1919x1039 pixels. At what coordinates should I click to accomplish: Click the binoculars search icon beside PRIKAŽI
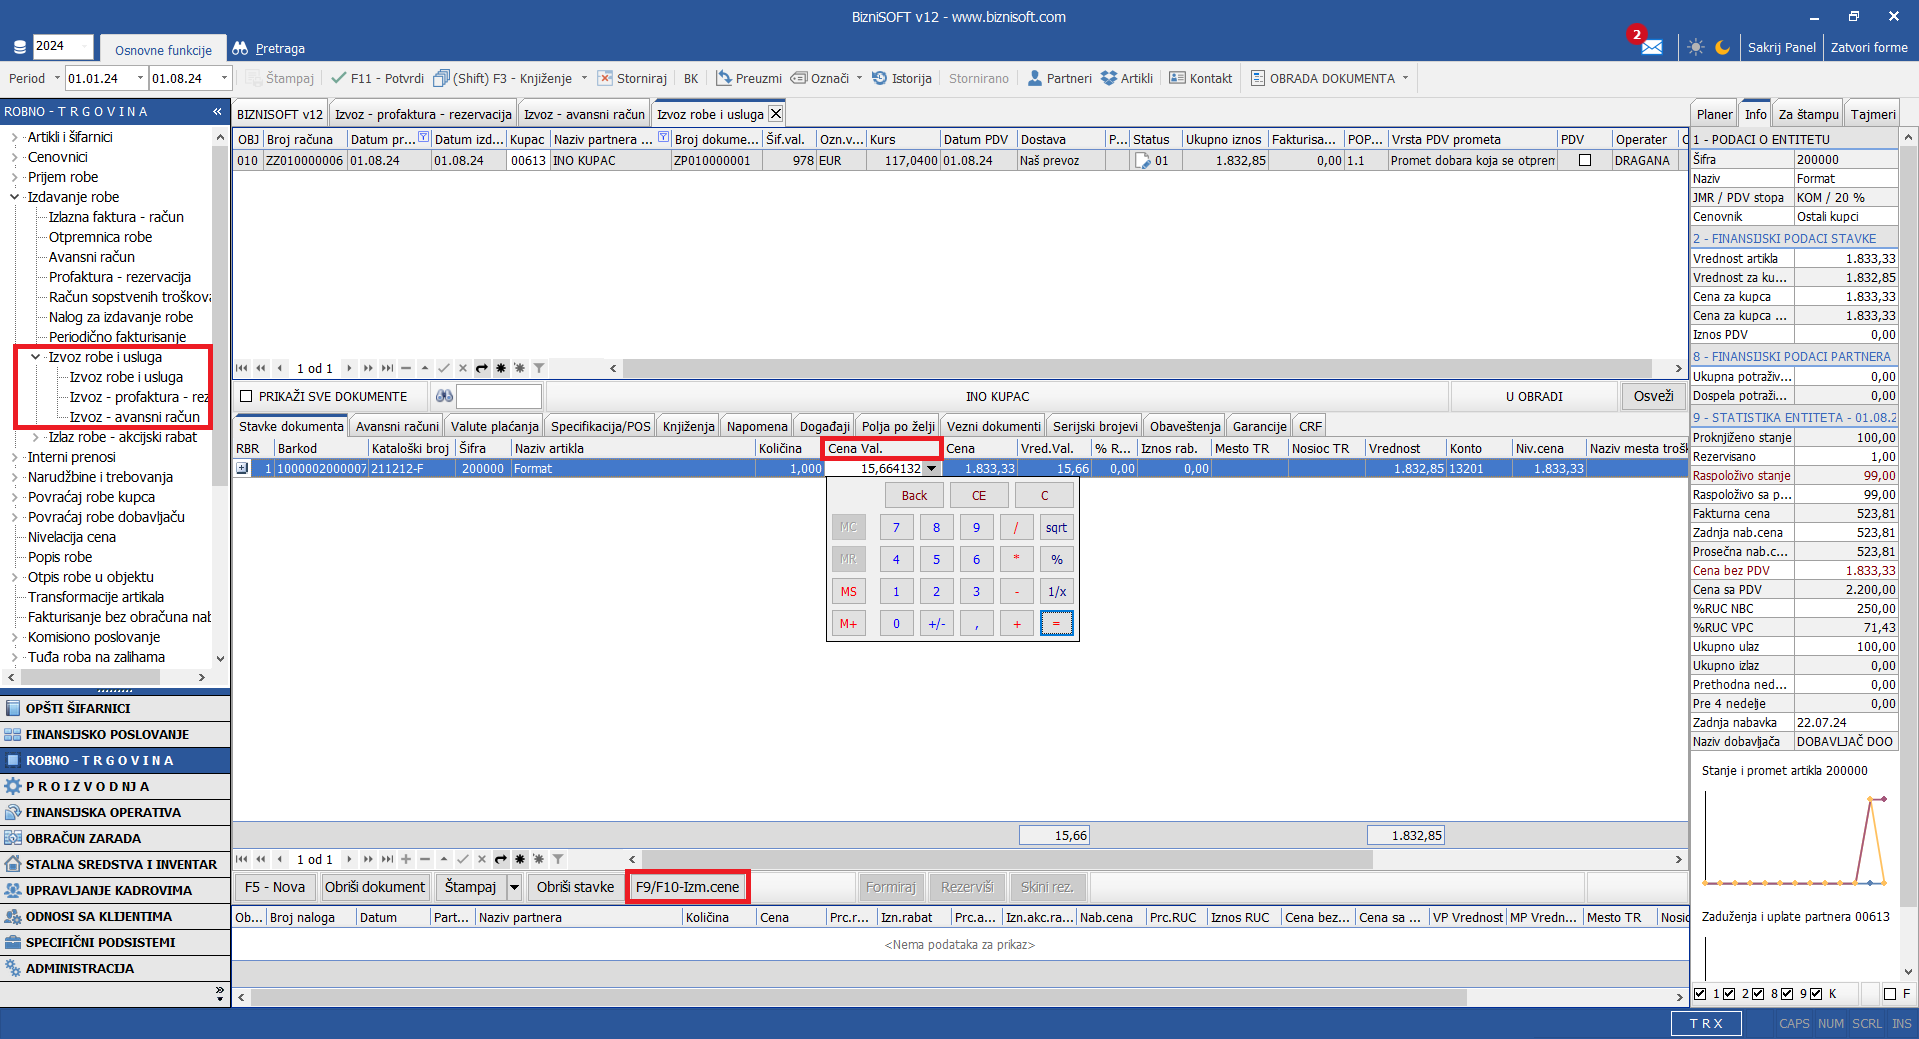pyautogui.click(x=444, y=396)
